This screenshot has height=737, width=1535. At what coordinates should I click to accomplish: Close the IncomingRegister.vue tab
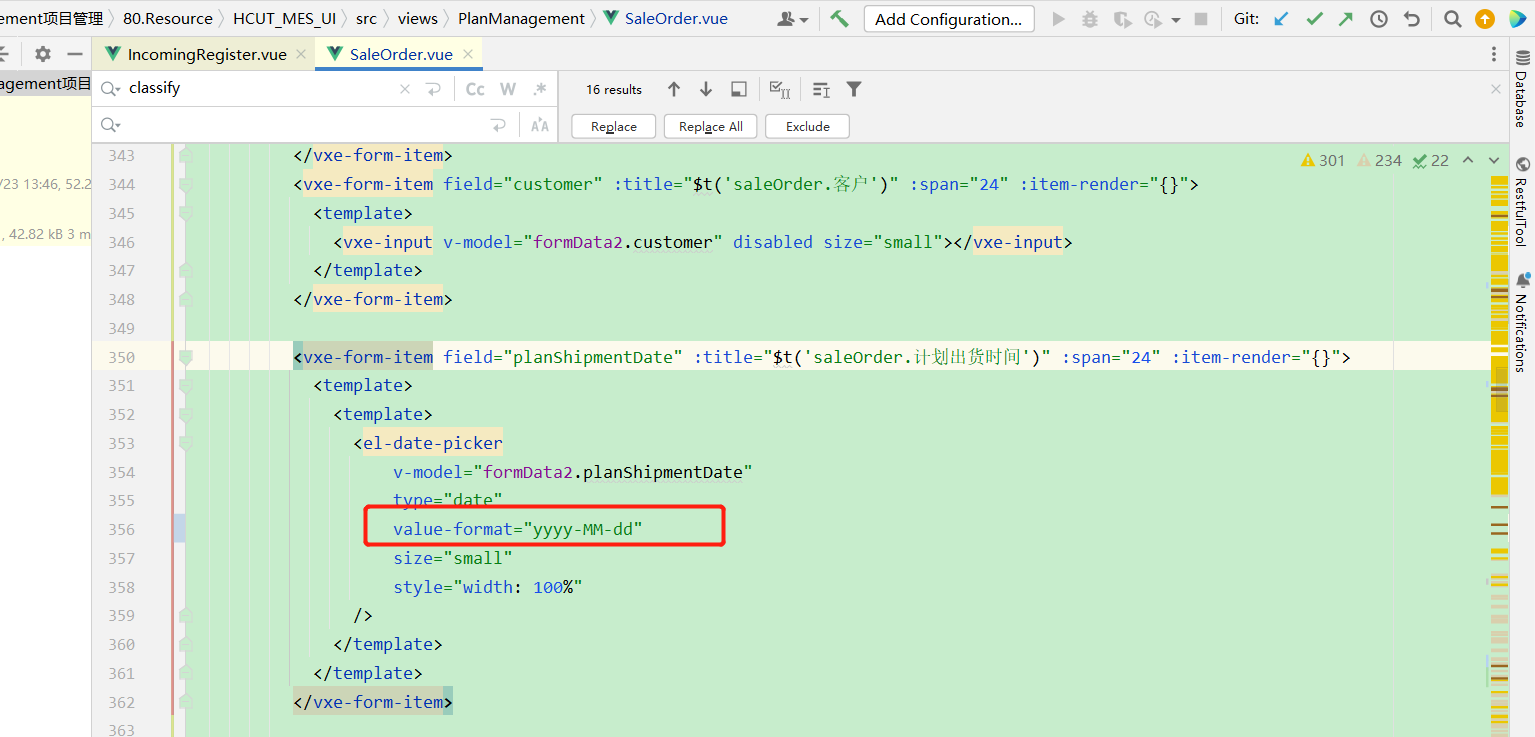point(301,55)
